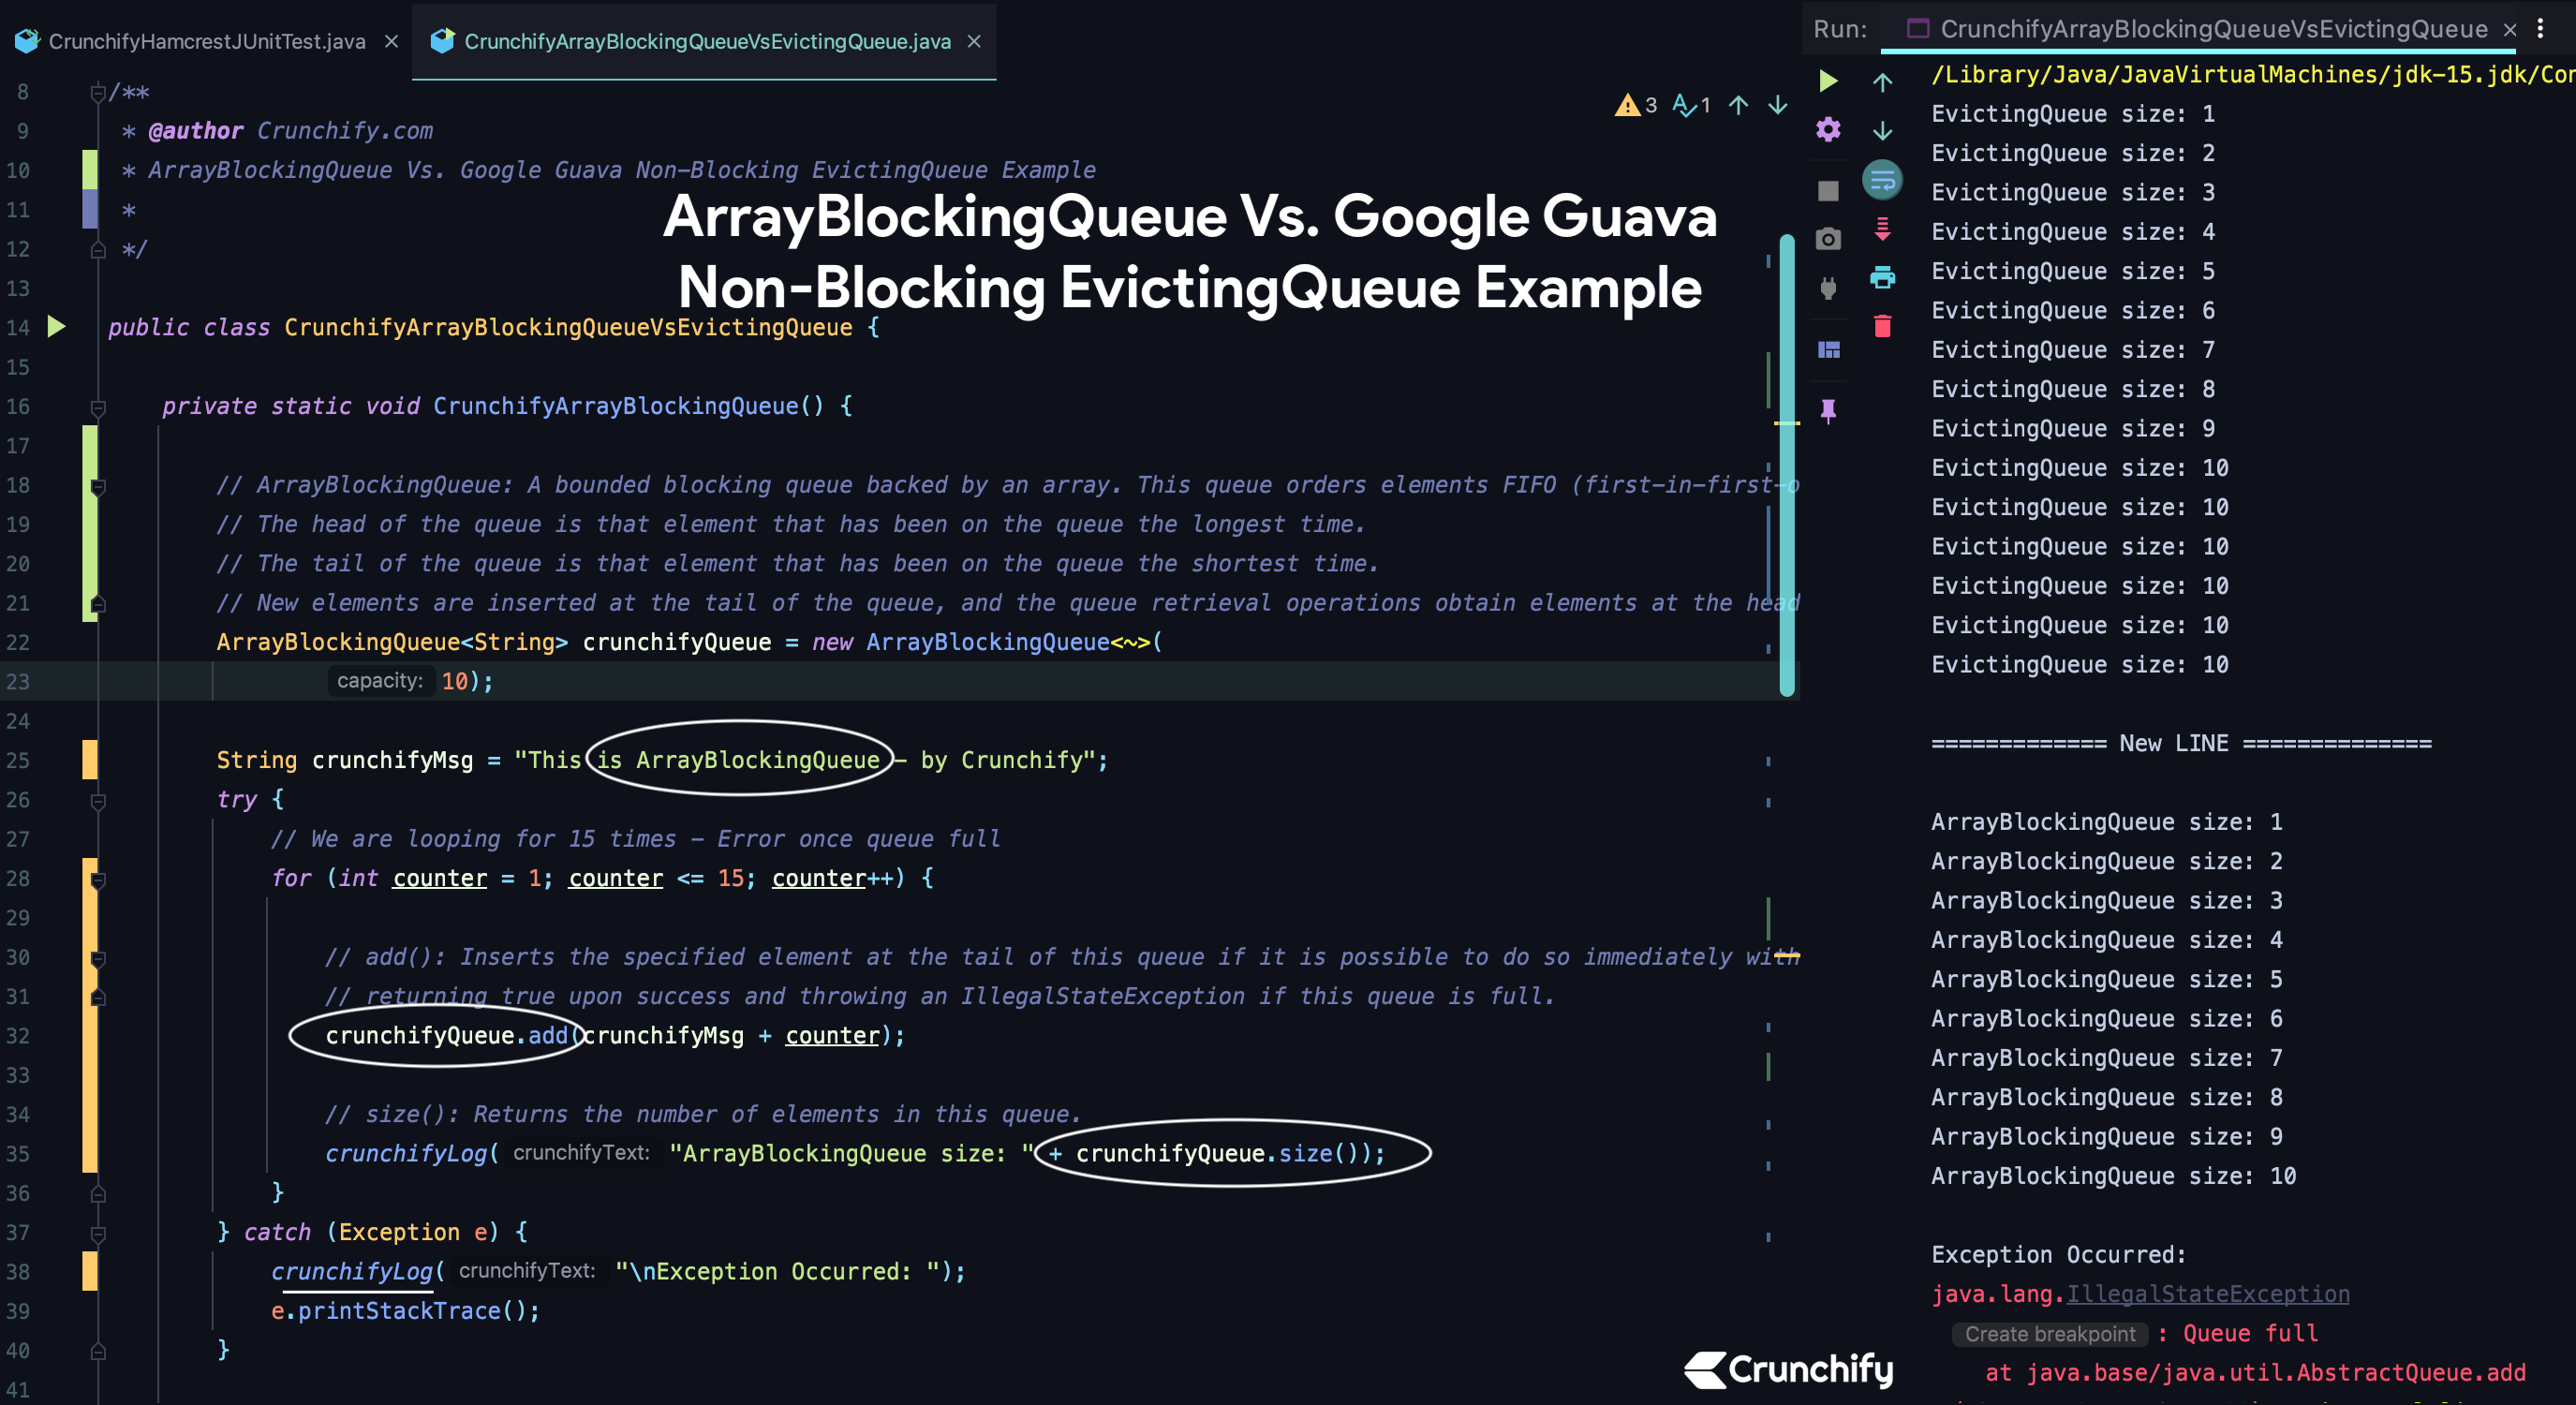This screenshot has height=1405, width=2576.
Task: Click the camera thread dump icon
Action: coord(1828,239)
